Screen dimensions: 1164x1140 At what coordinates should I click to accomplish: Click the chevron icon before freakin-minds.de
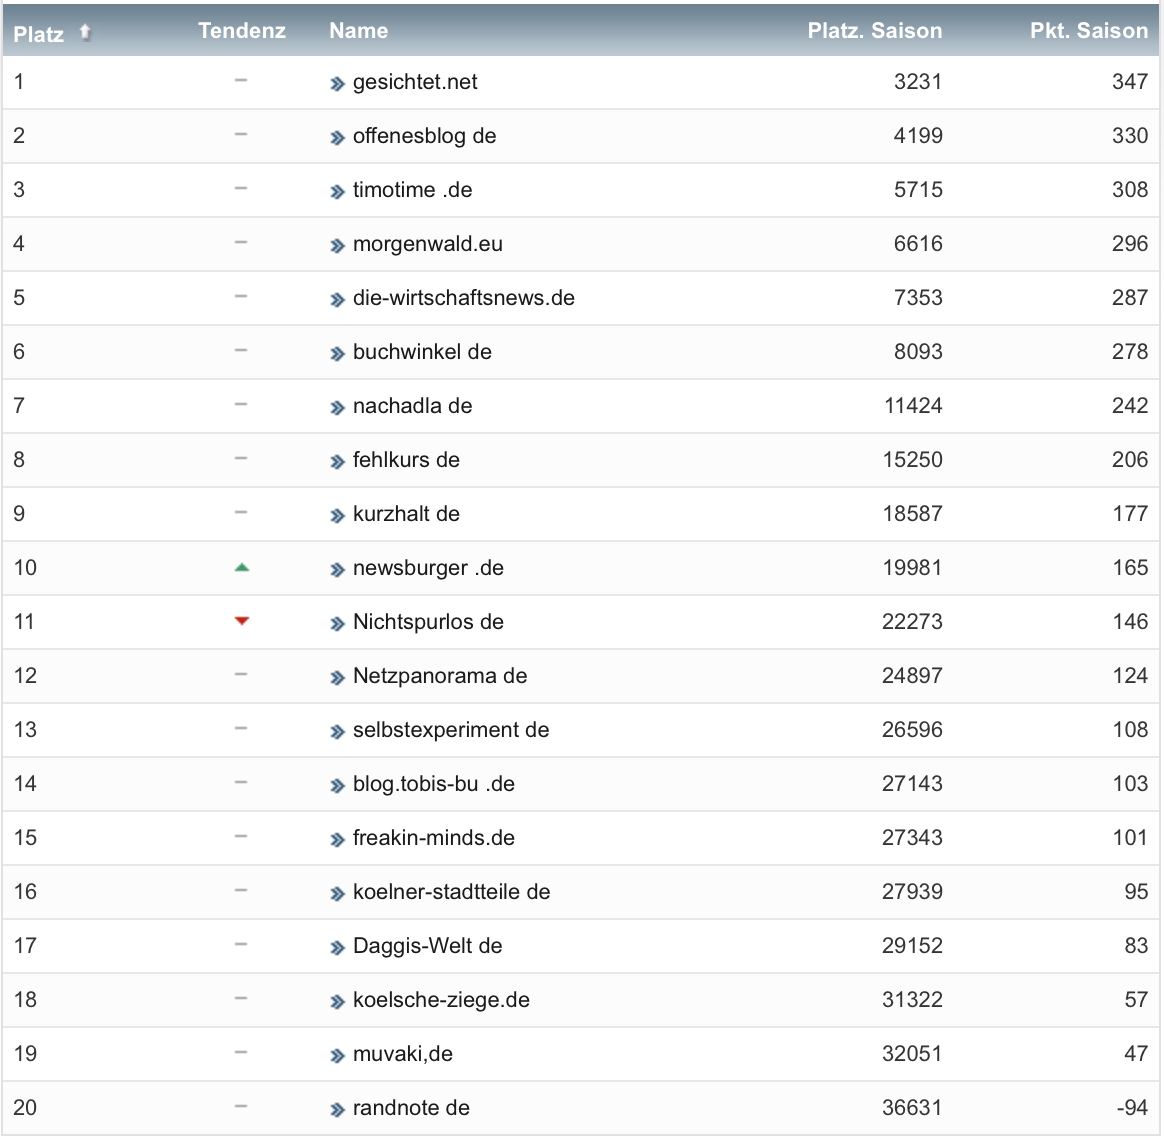pos(338,840)
